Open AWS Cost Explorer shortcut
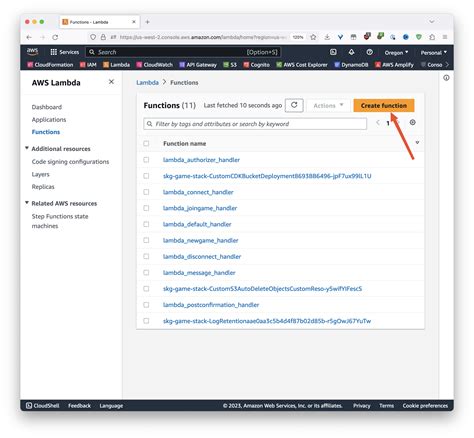Image resolution: width=474 pixels, height=438 pixels. [302, 65]
